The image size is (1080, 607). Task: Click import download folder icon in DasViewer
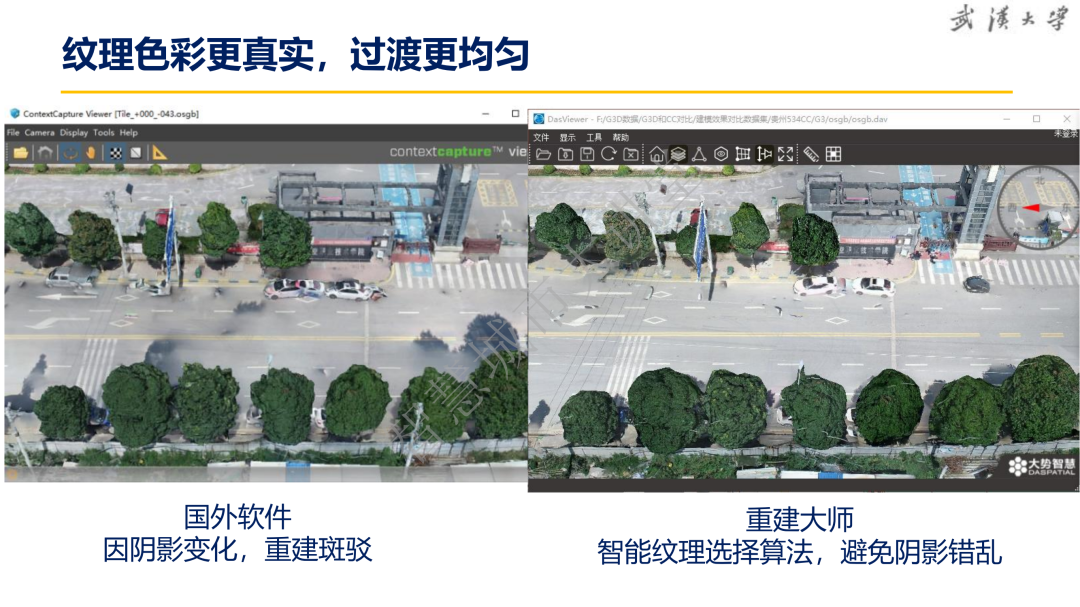pyautogui.click(x=565, y=154)
